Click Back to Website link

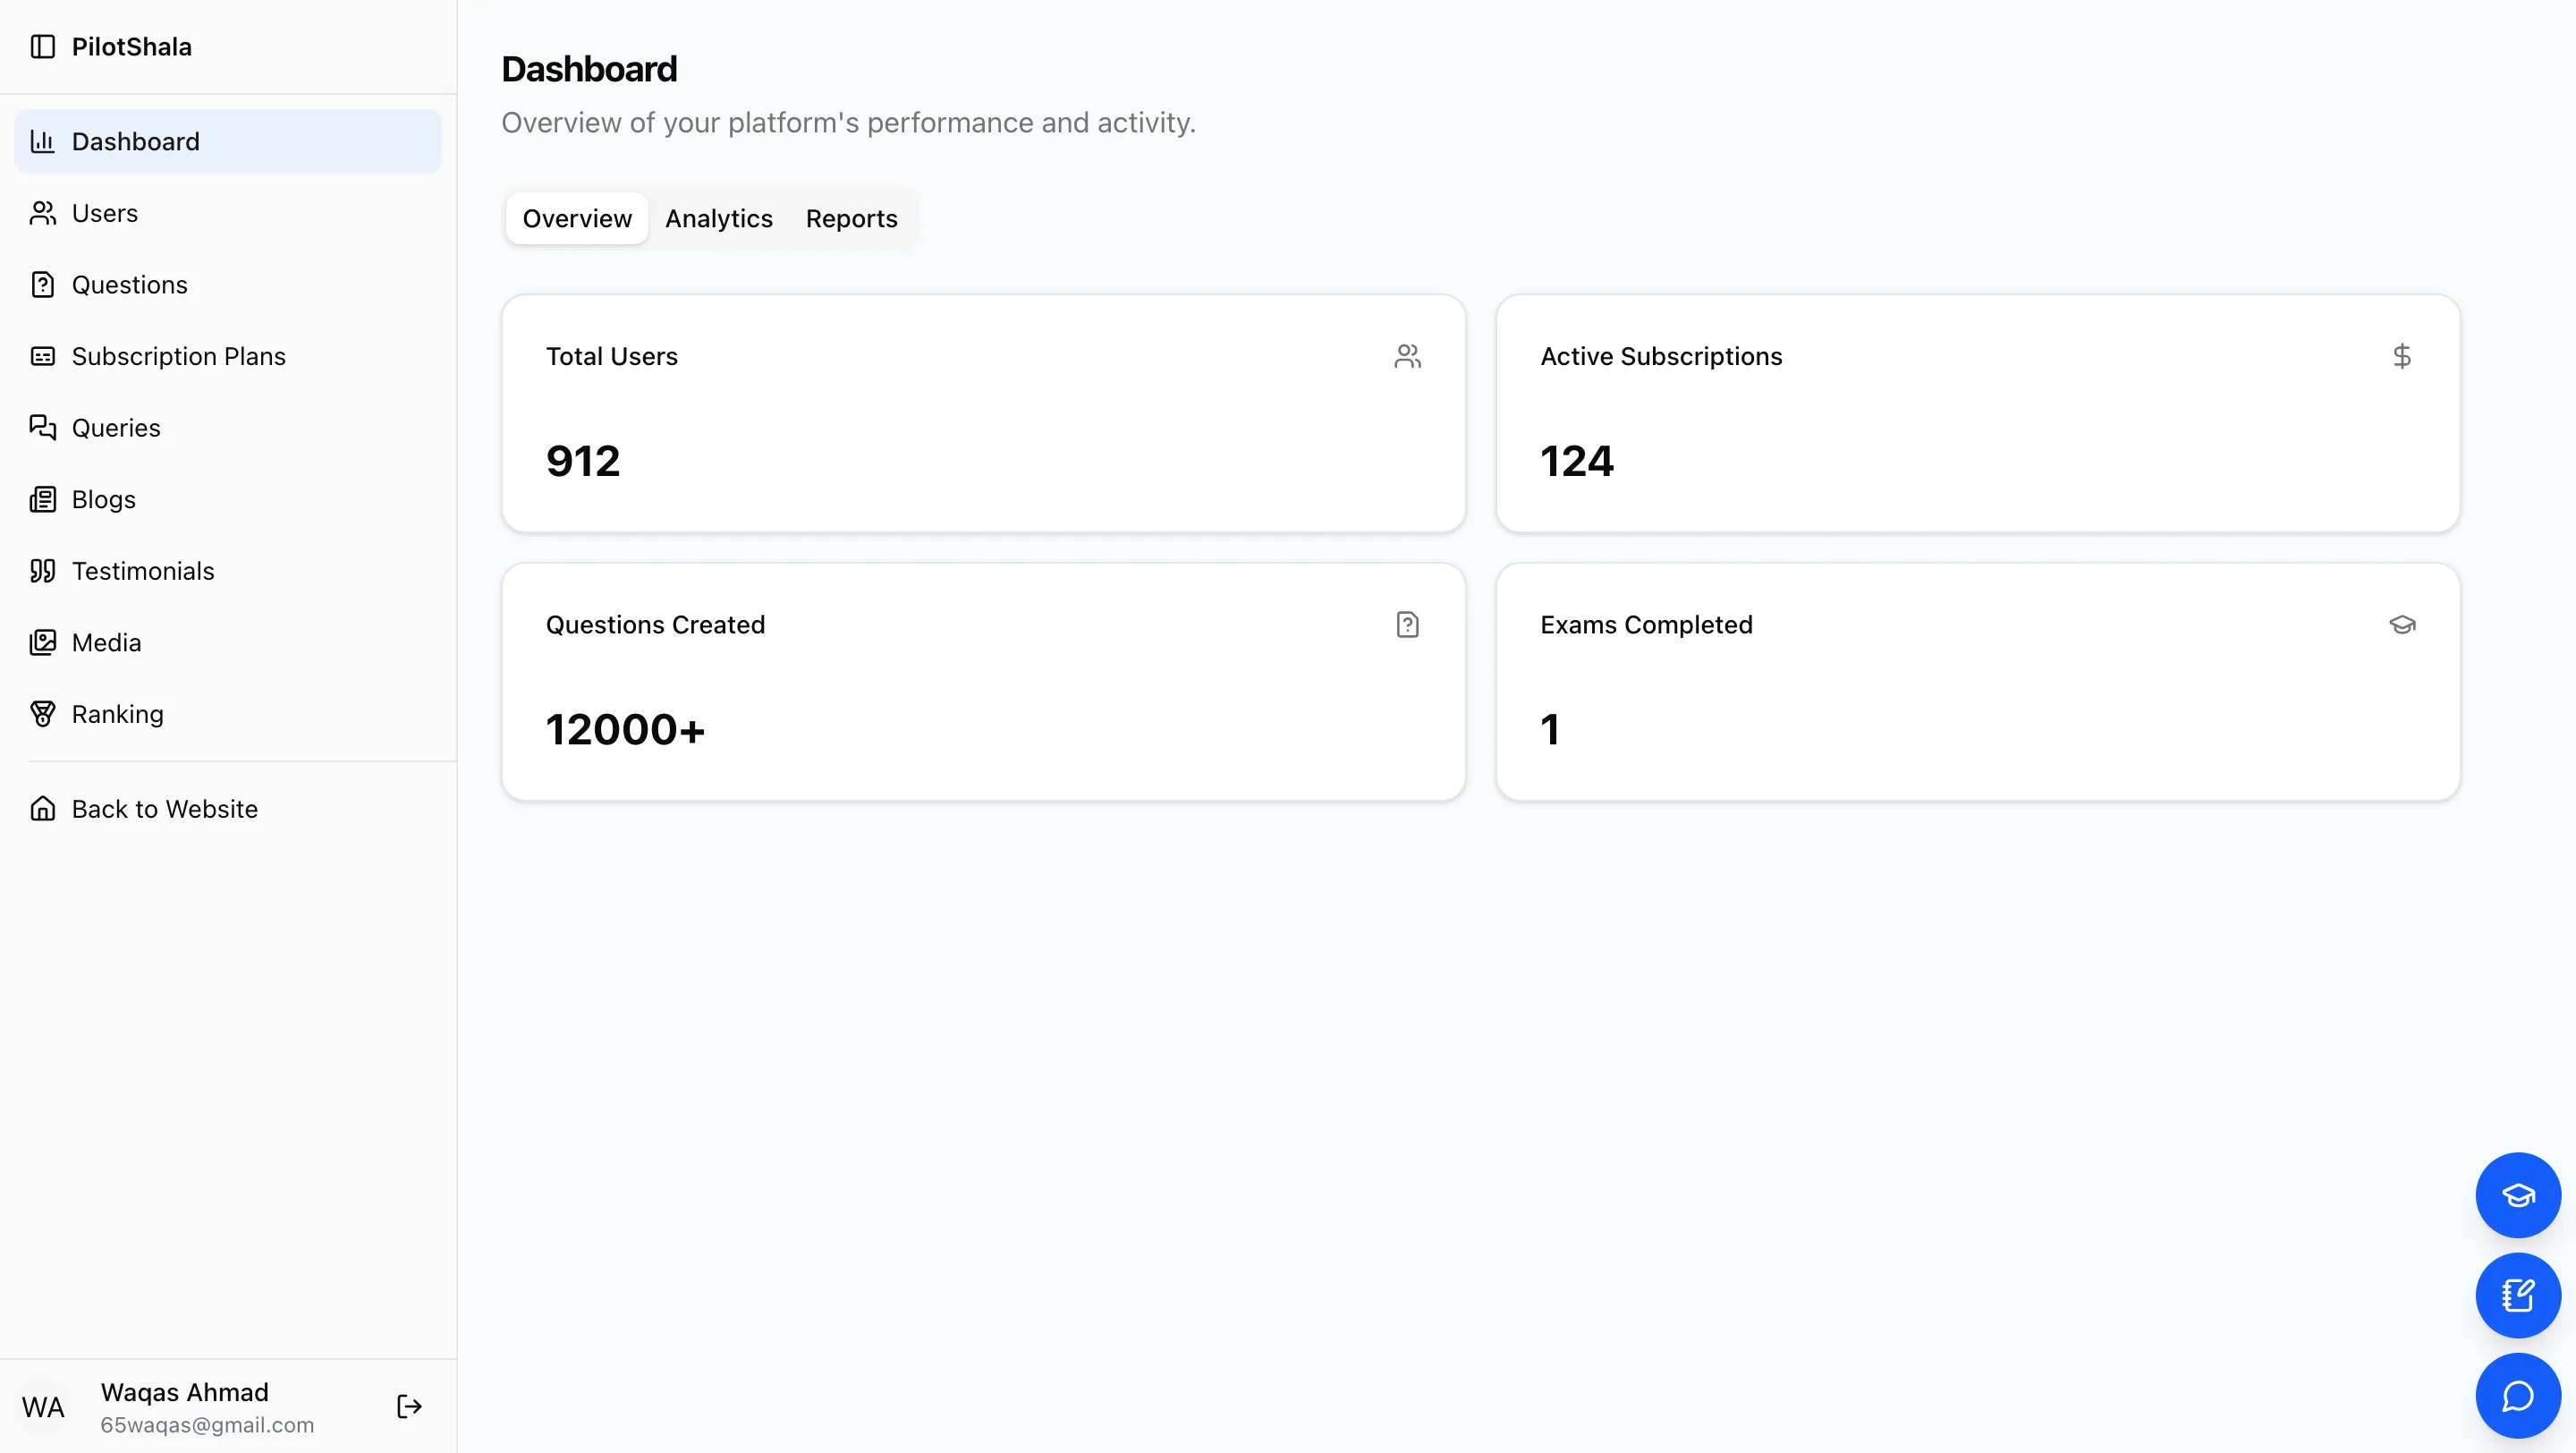click(x=164, y=808)
